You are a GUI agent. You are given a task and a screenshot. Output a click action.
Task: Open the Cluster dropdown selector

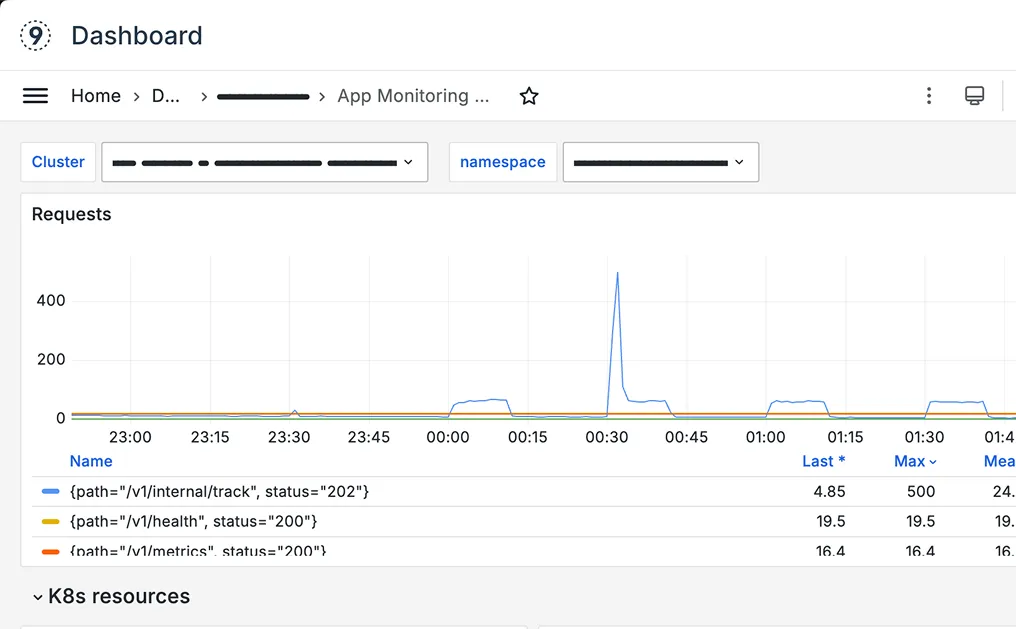(x=264, y=162)
